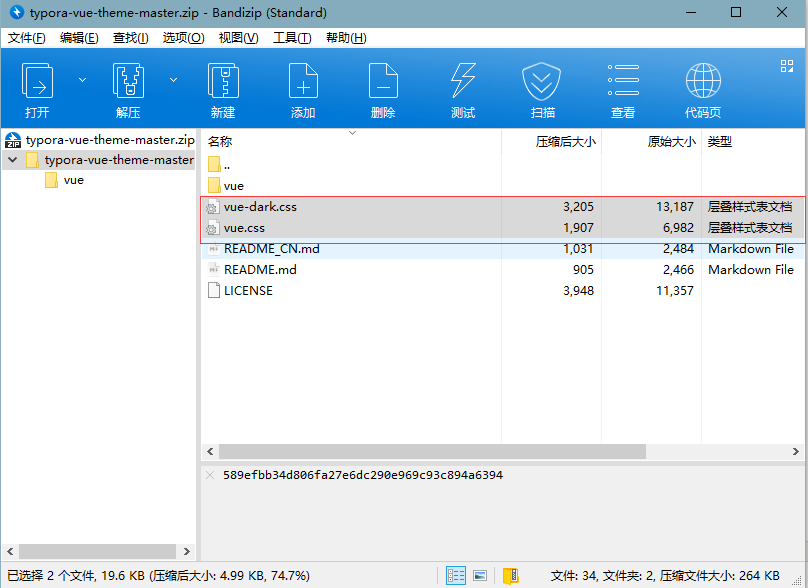Viewport: 808px width, 588px height.
Task: Click the LICENSE blank file icon
Action: [x=213, y=291]
